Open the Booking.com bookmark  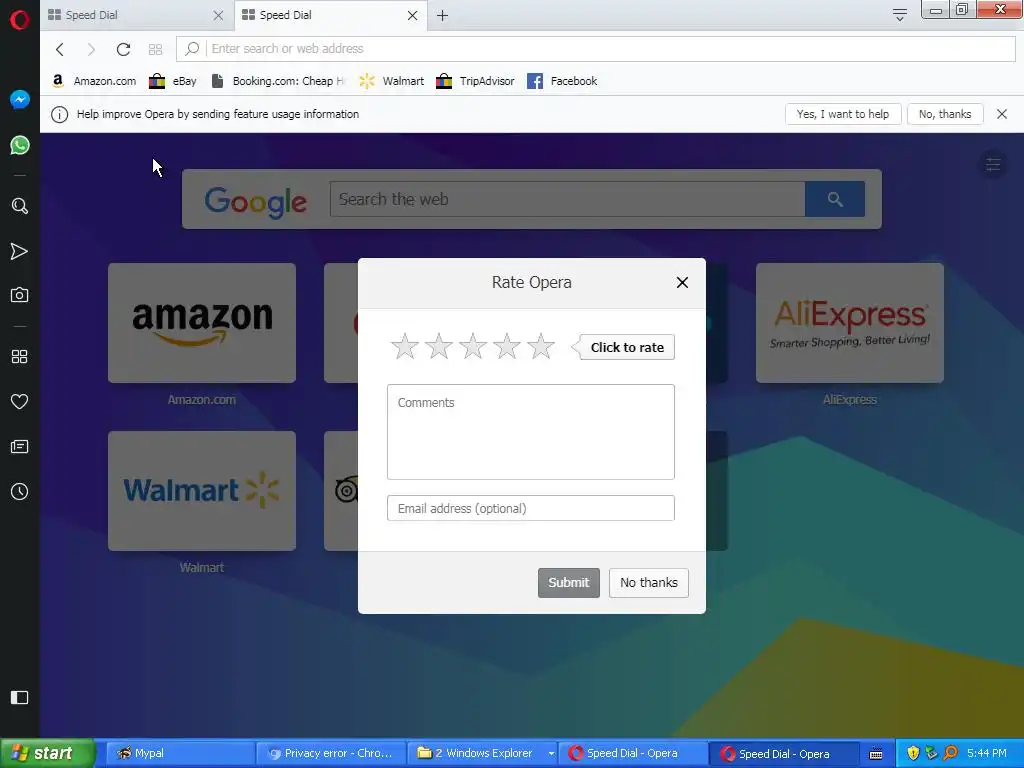point(278,81)
